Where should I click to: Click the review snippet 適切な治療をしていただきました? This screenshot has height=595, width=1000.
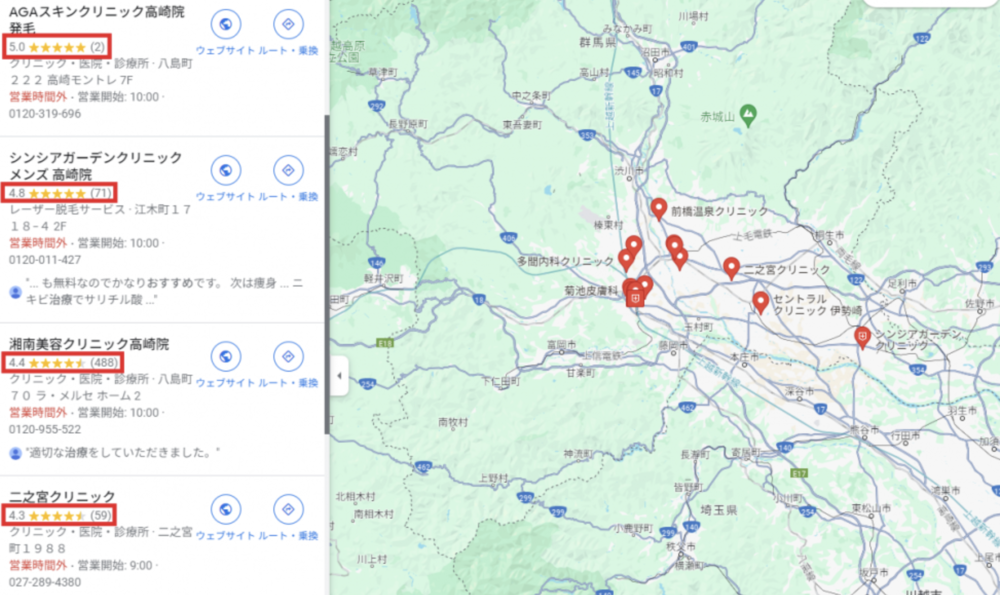(122, 453)
